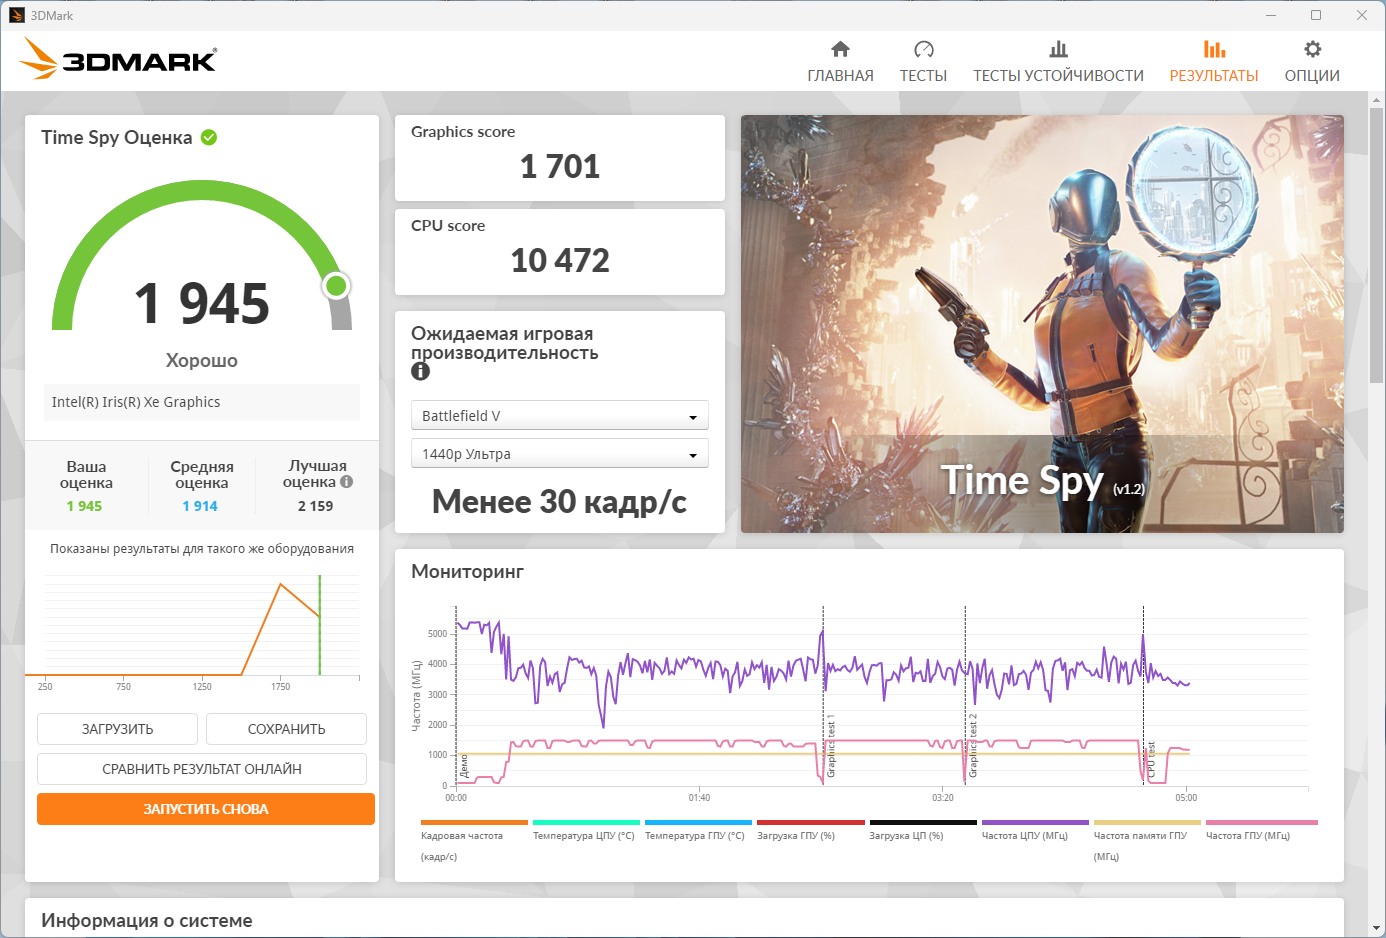Click the vertical scrollbar thumb

(x=1376, y=245)
